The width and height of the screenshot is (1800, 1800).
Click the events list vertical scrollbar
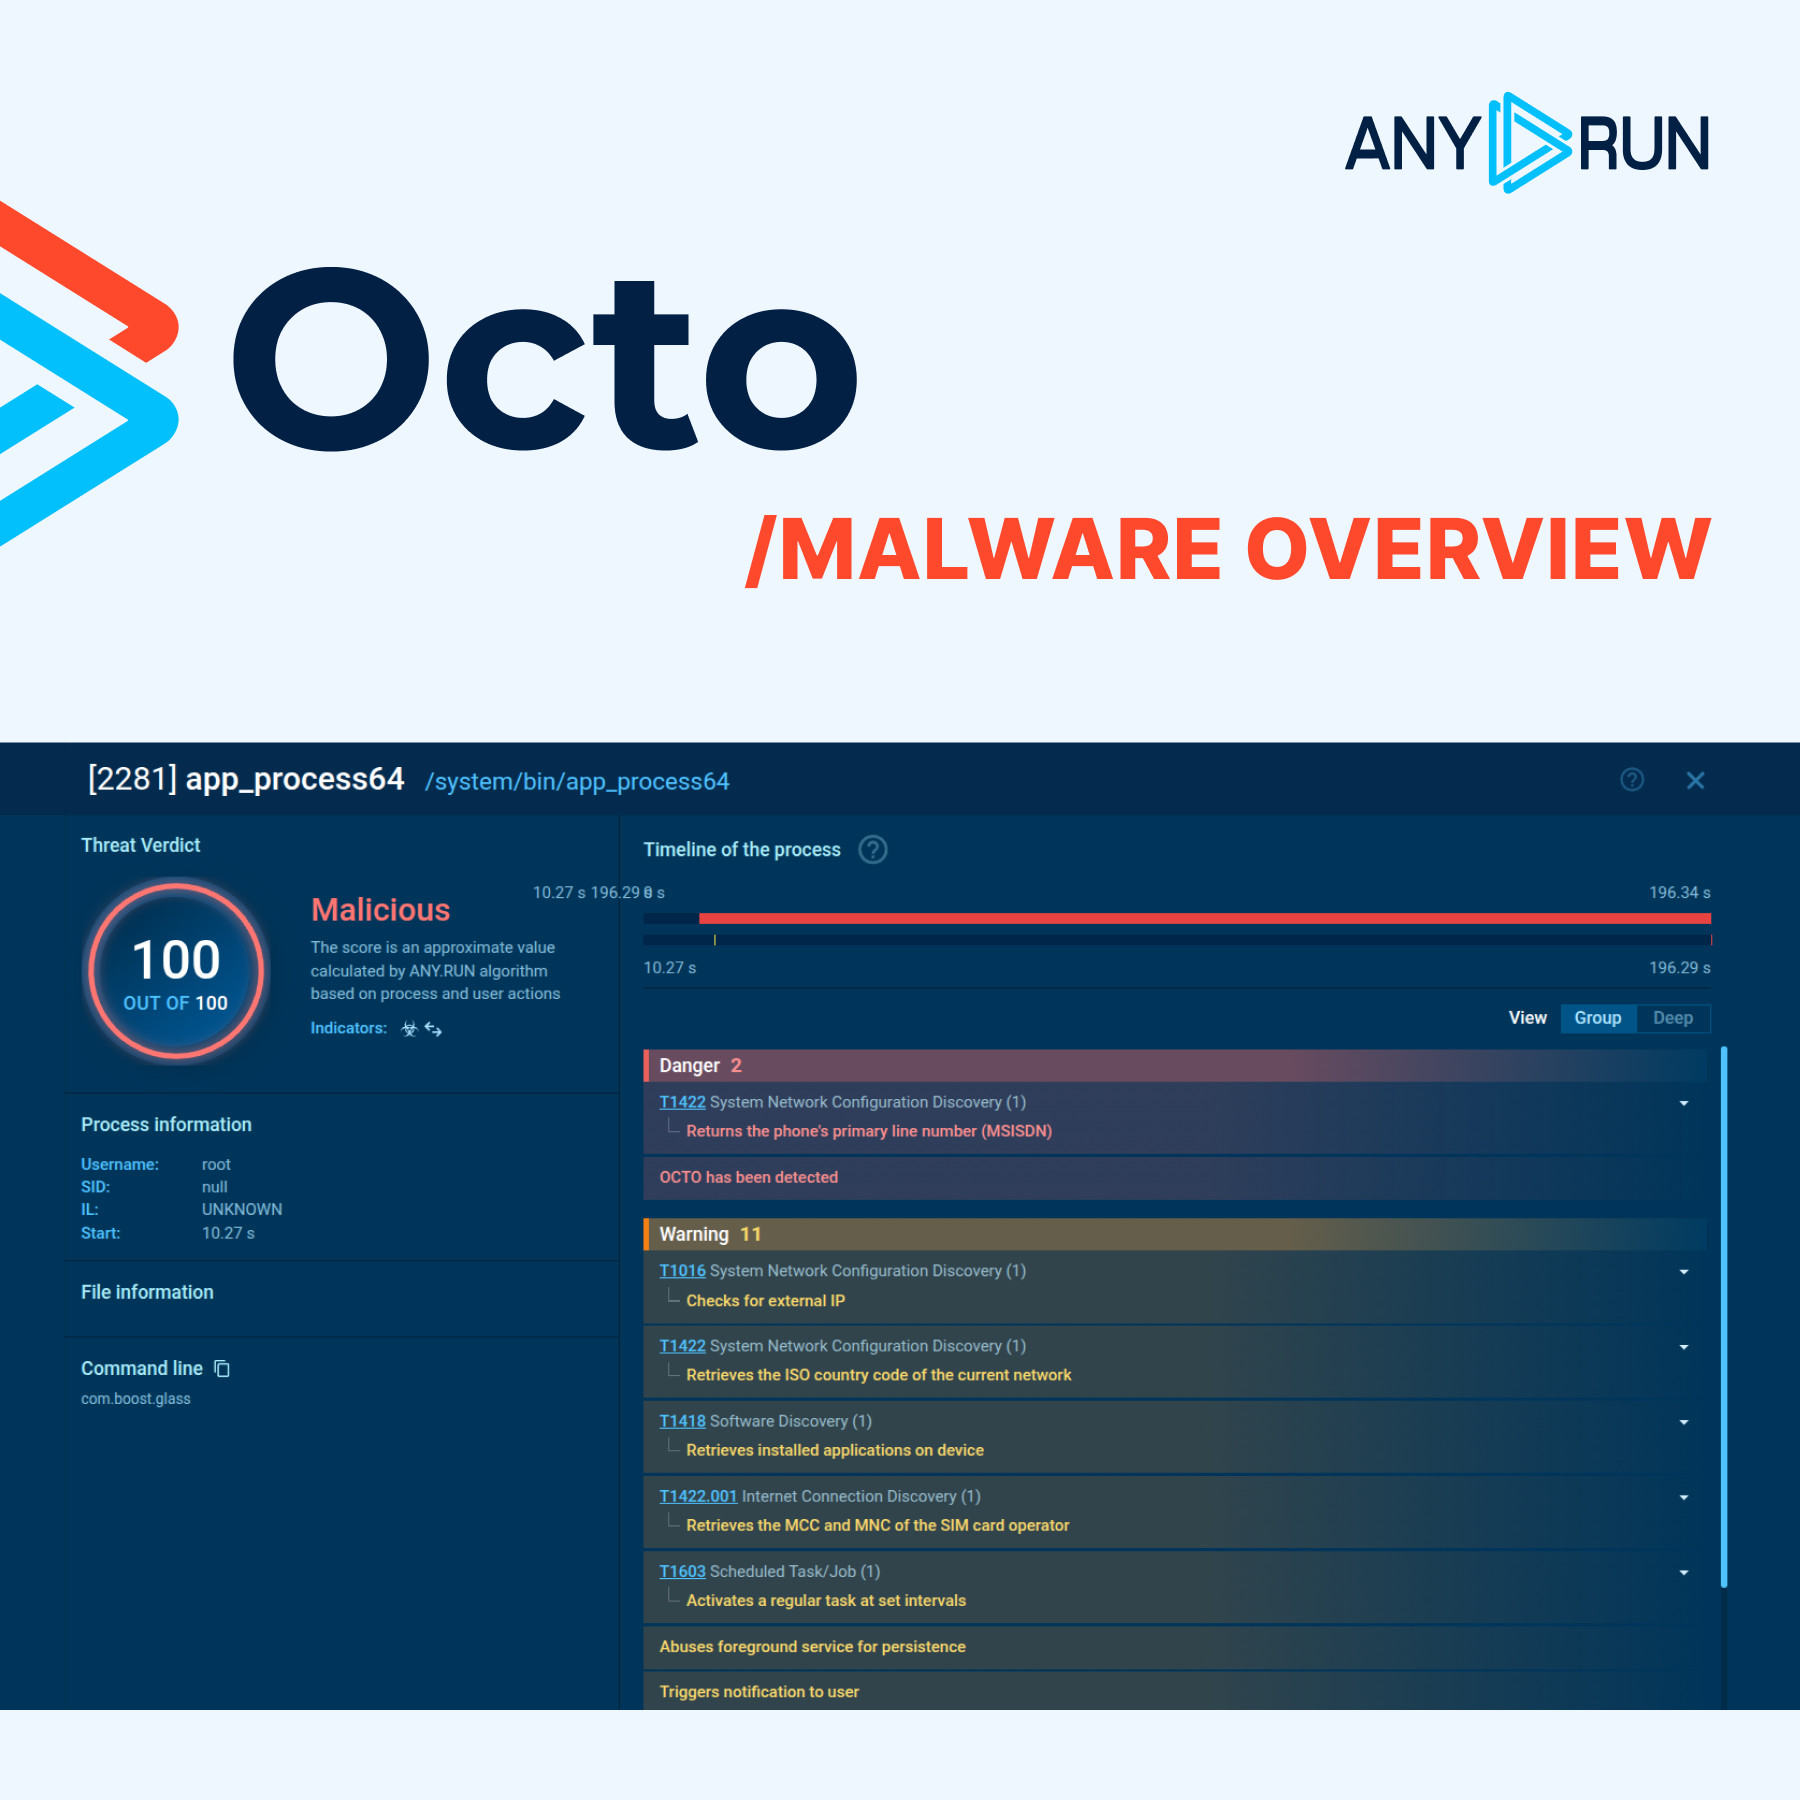tap(1724, 1317)
